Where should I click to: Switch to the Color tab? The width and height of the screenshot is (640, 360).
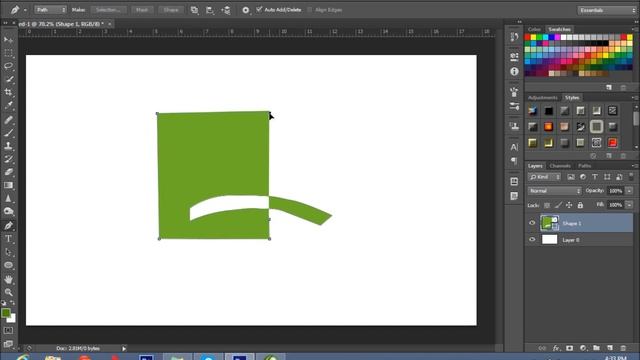click(x=534, y=29)
